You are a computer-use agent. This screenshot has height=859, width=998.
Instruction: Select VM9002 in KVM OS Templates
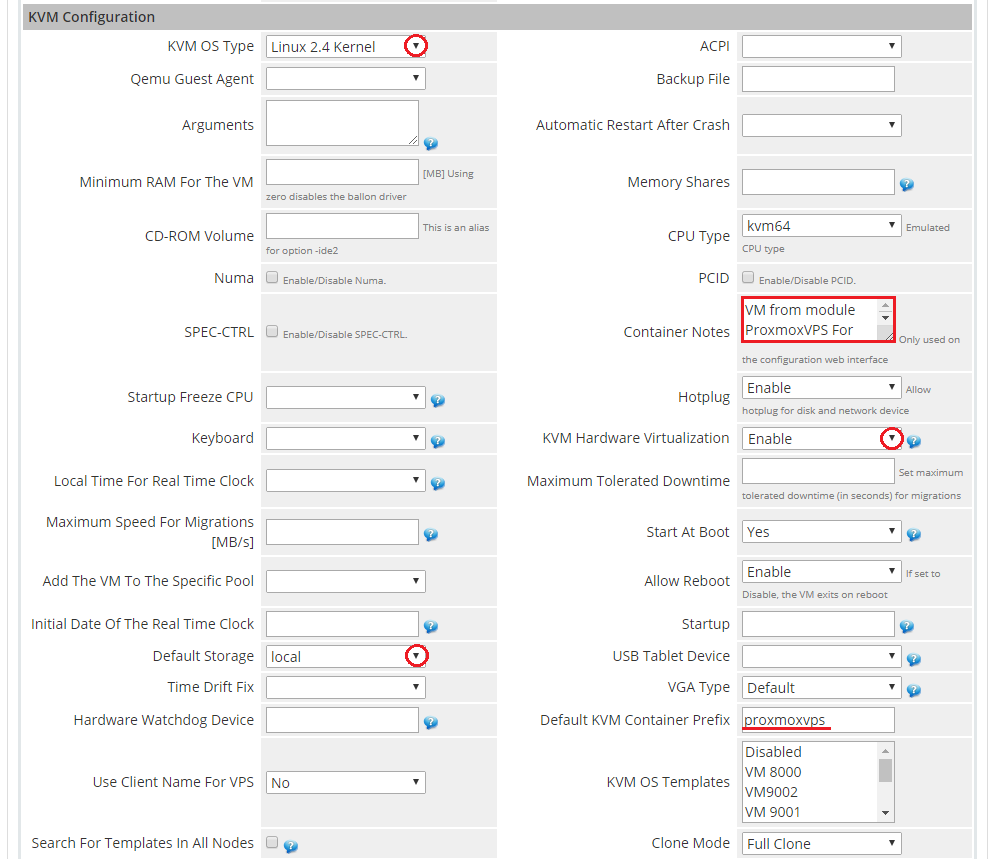[810, 792]
